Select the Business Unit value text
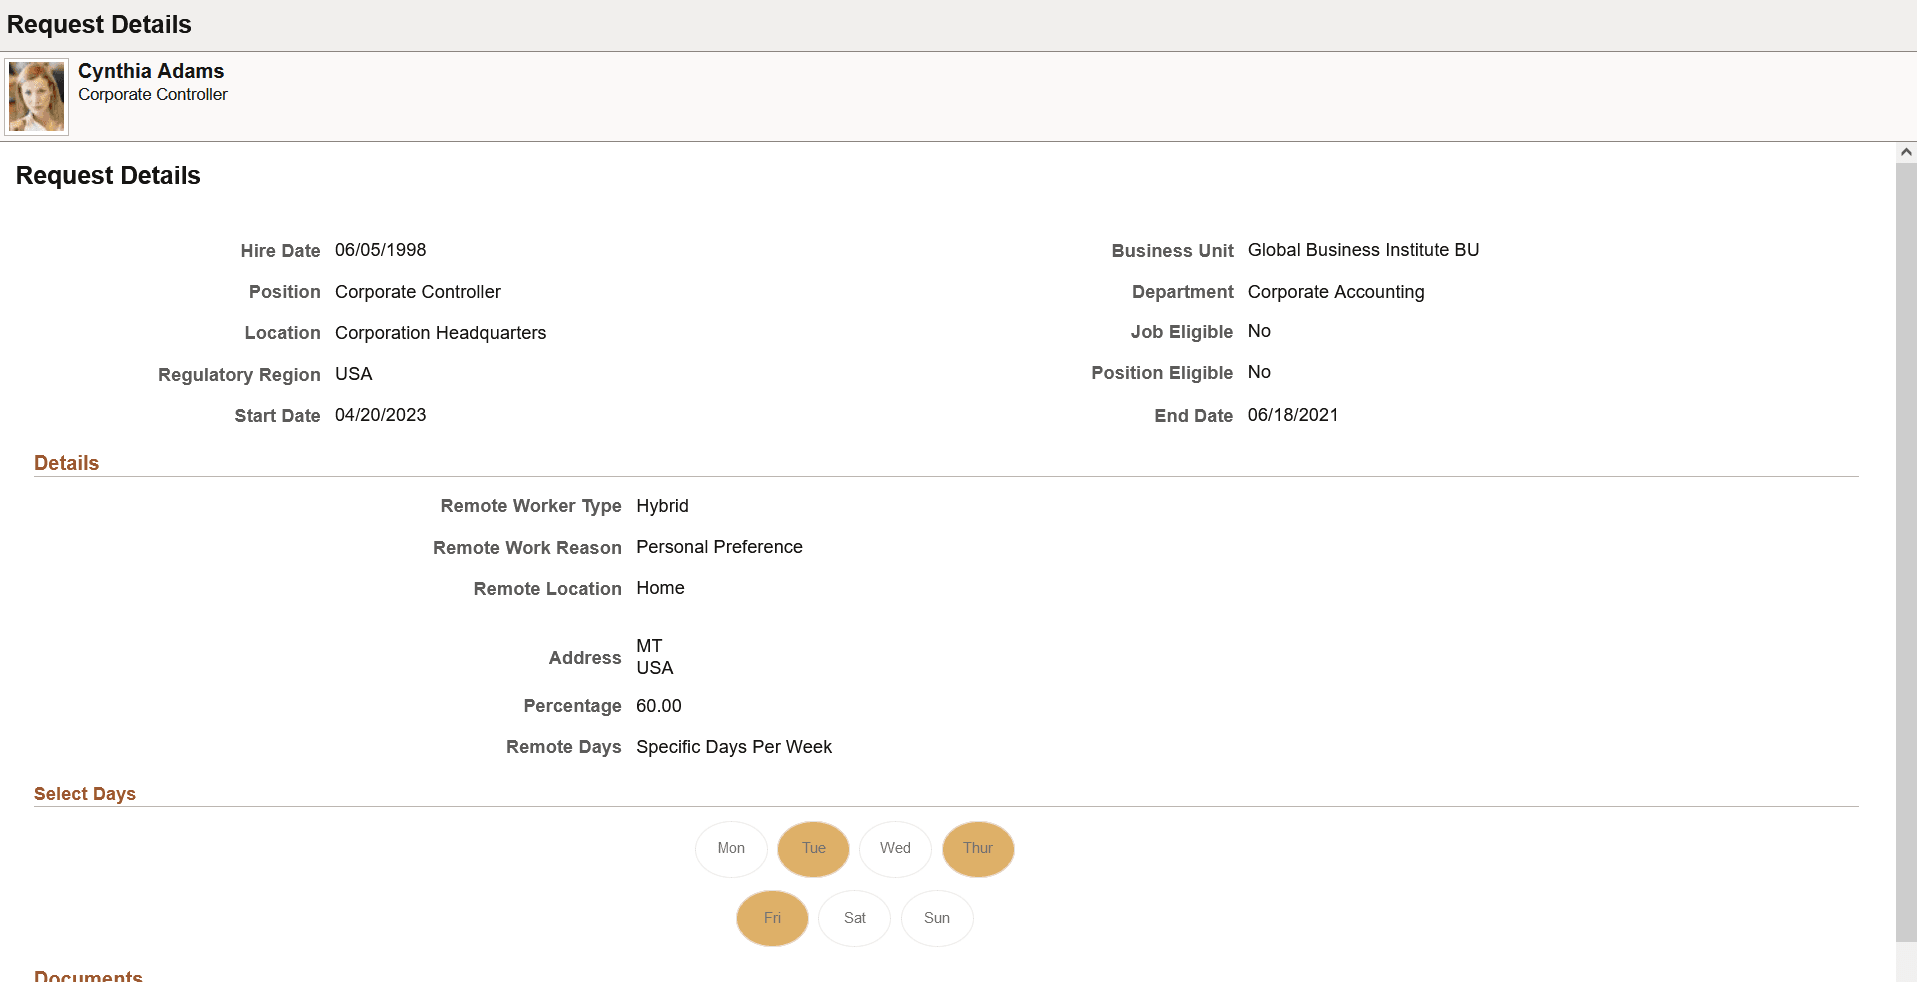 [x=1363, y=250]
